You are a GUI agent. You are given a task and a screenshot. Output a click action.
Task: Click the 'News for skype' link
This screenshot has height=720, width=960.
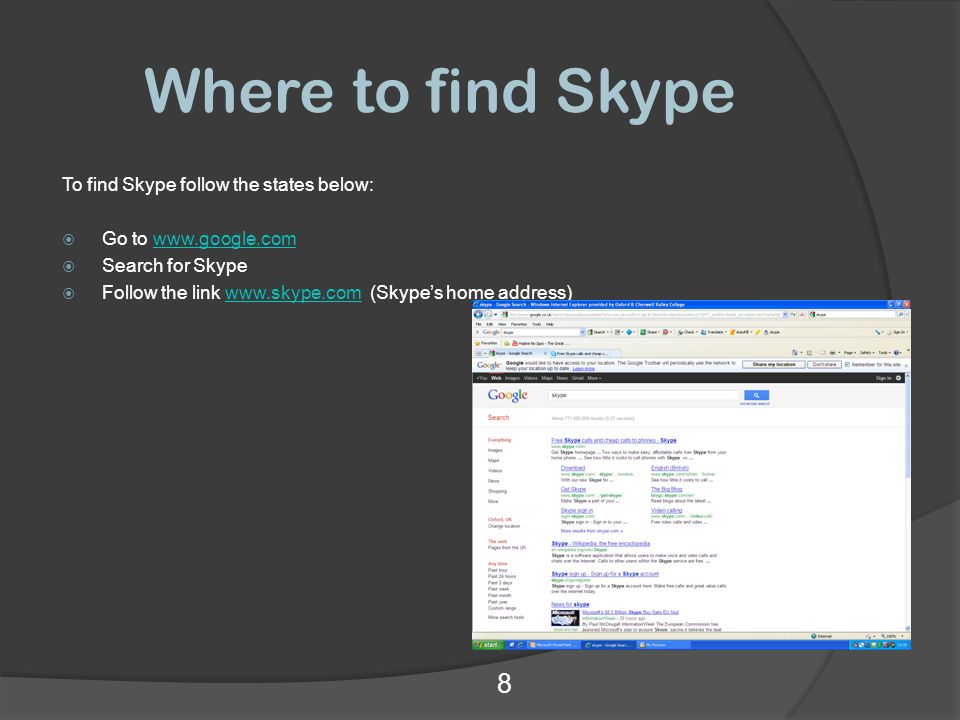point(570,604)
